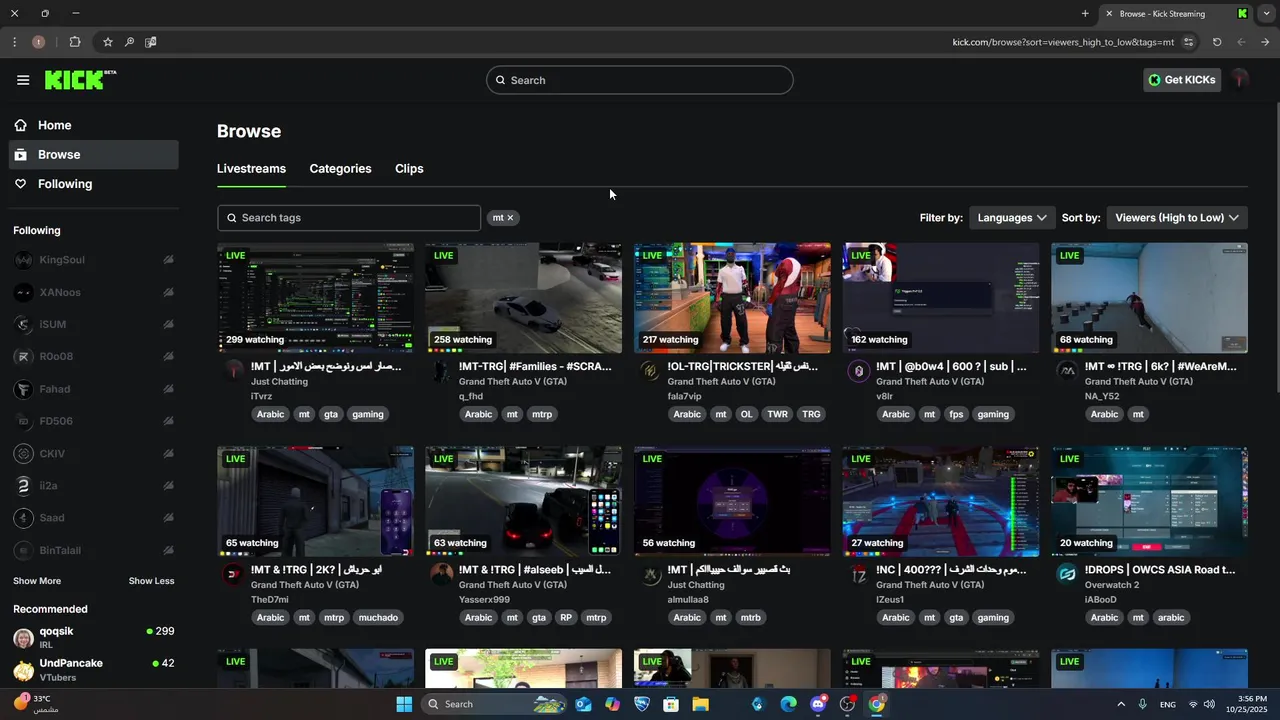Image resolution: width=1280 pixels, height=720 pixels.
Task: Open Microsoft Store from taskbar
Action: point(671,704)
